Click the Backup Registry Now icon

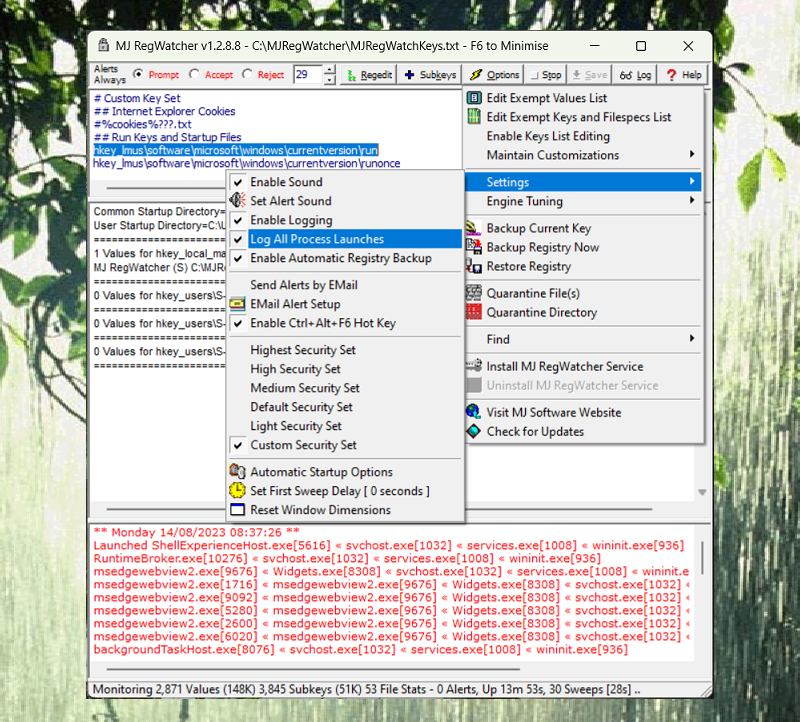[474, 247]
